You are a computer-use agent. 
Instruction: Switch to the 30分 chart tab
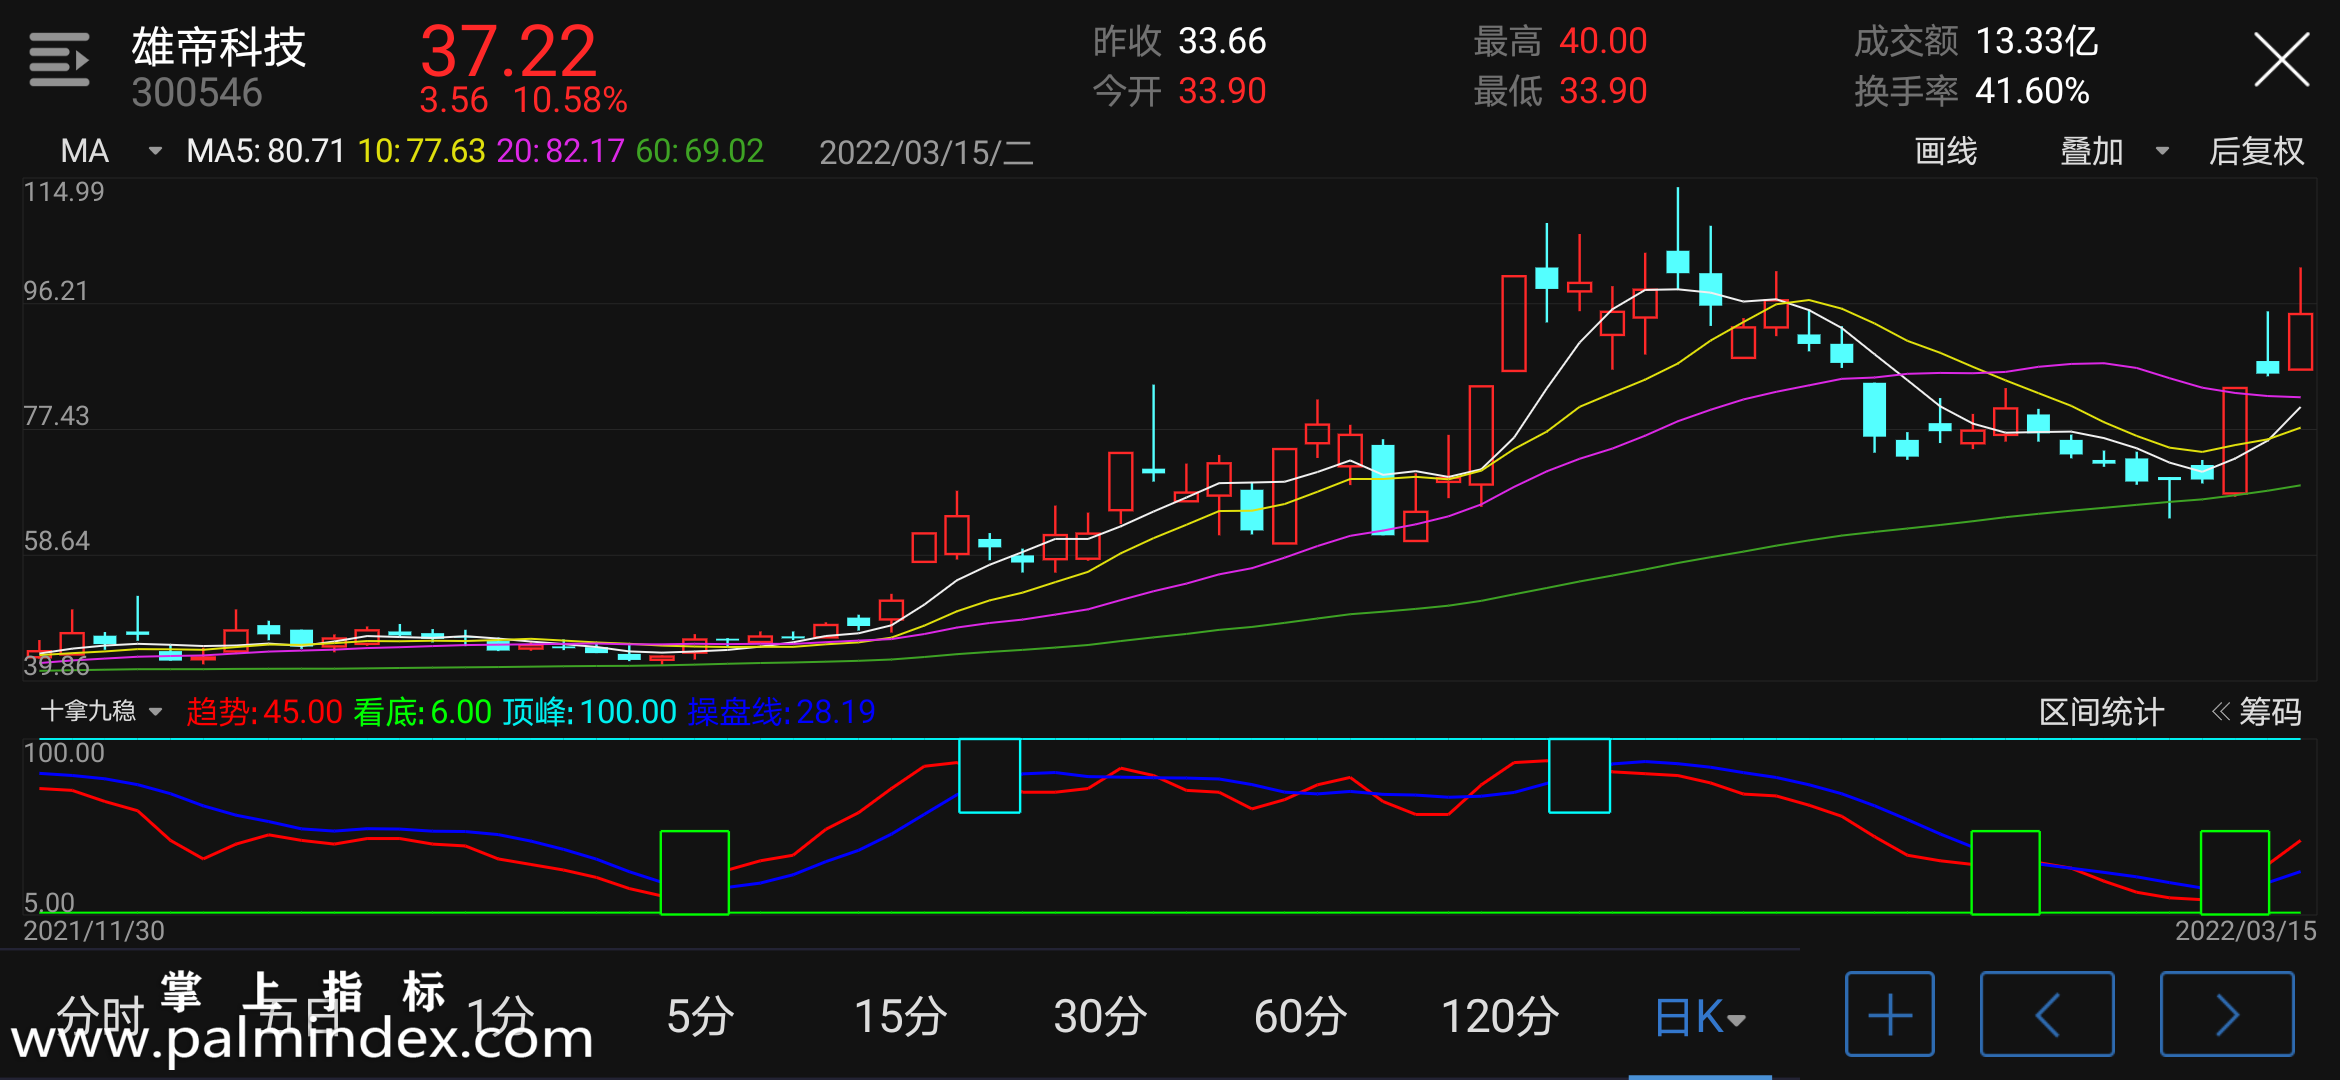[x=1100, y=1017]
